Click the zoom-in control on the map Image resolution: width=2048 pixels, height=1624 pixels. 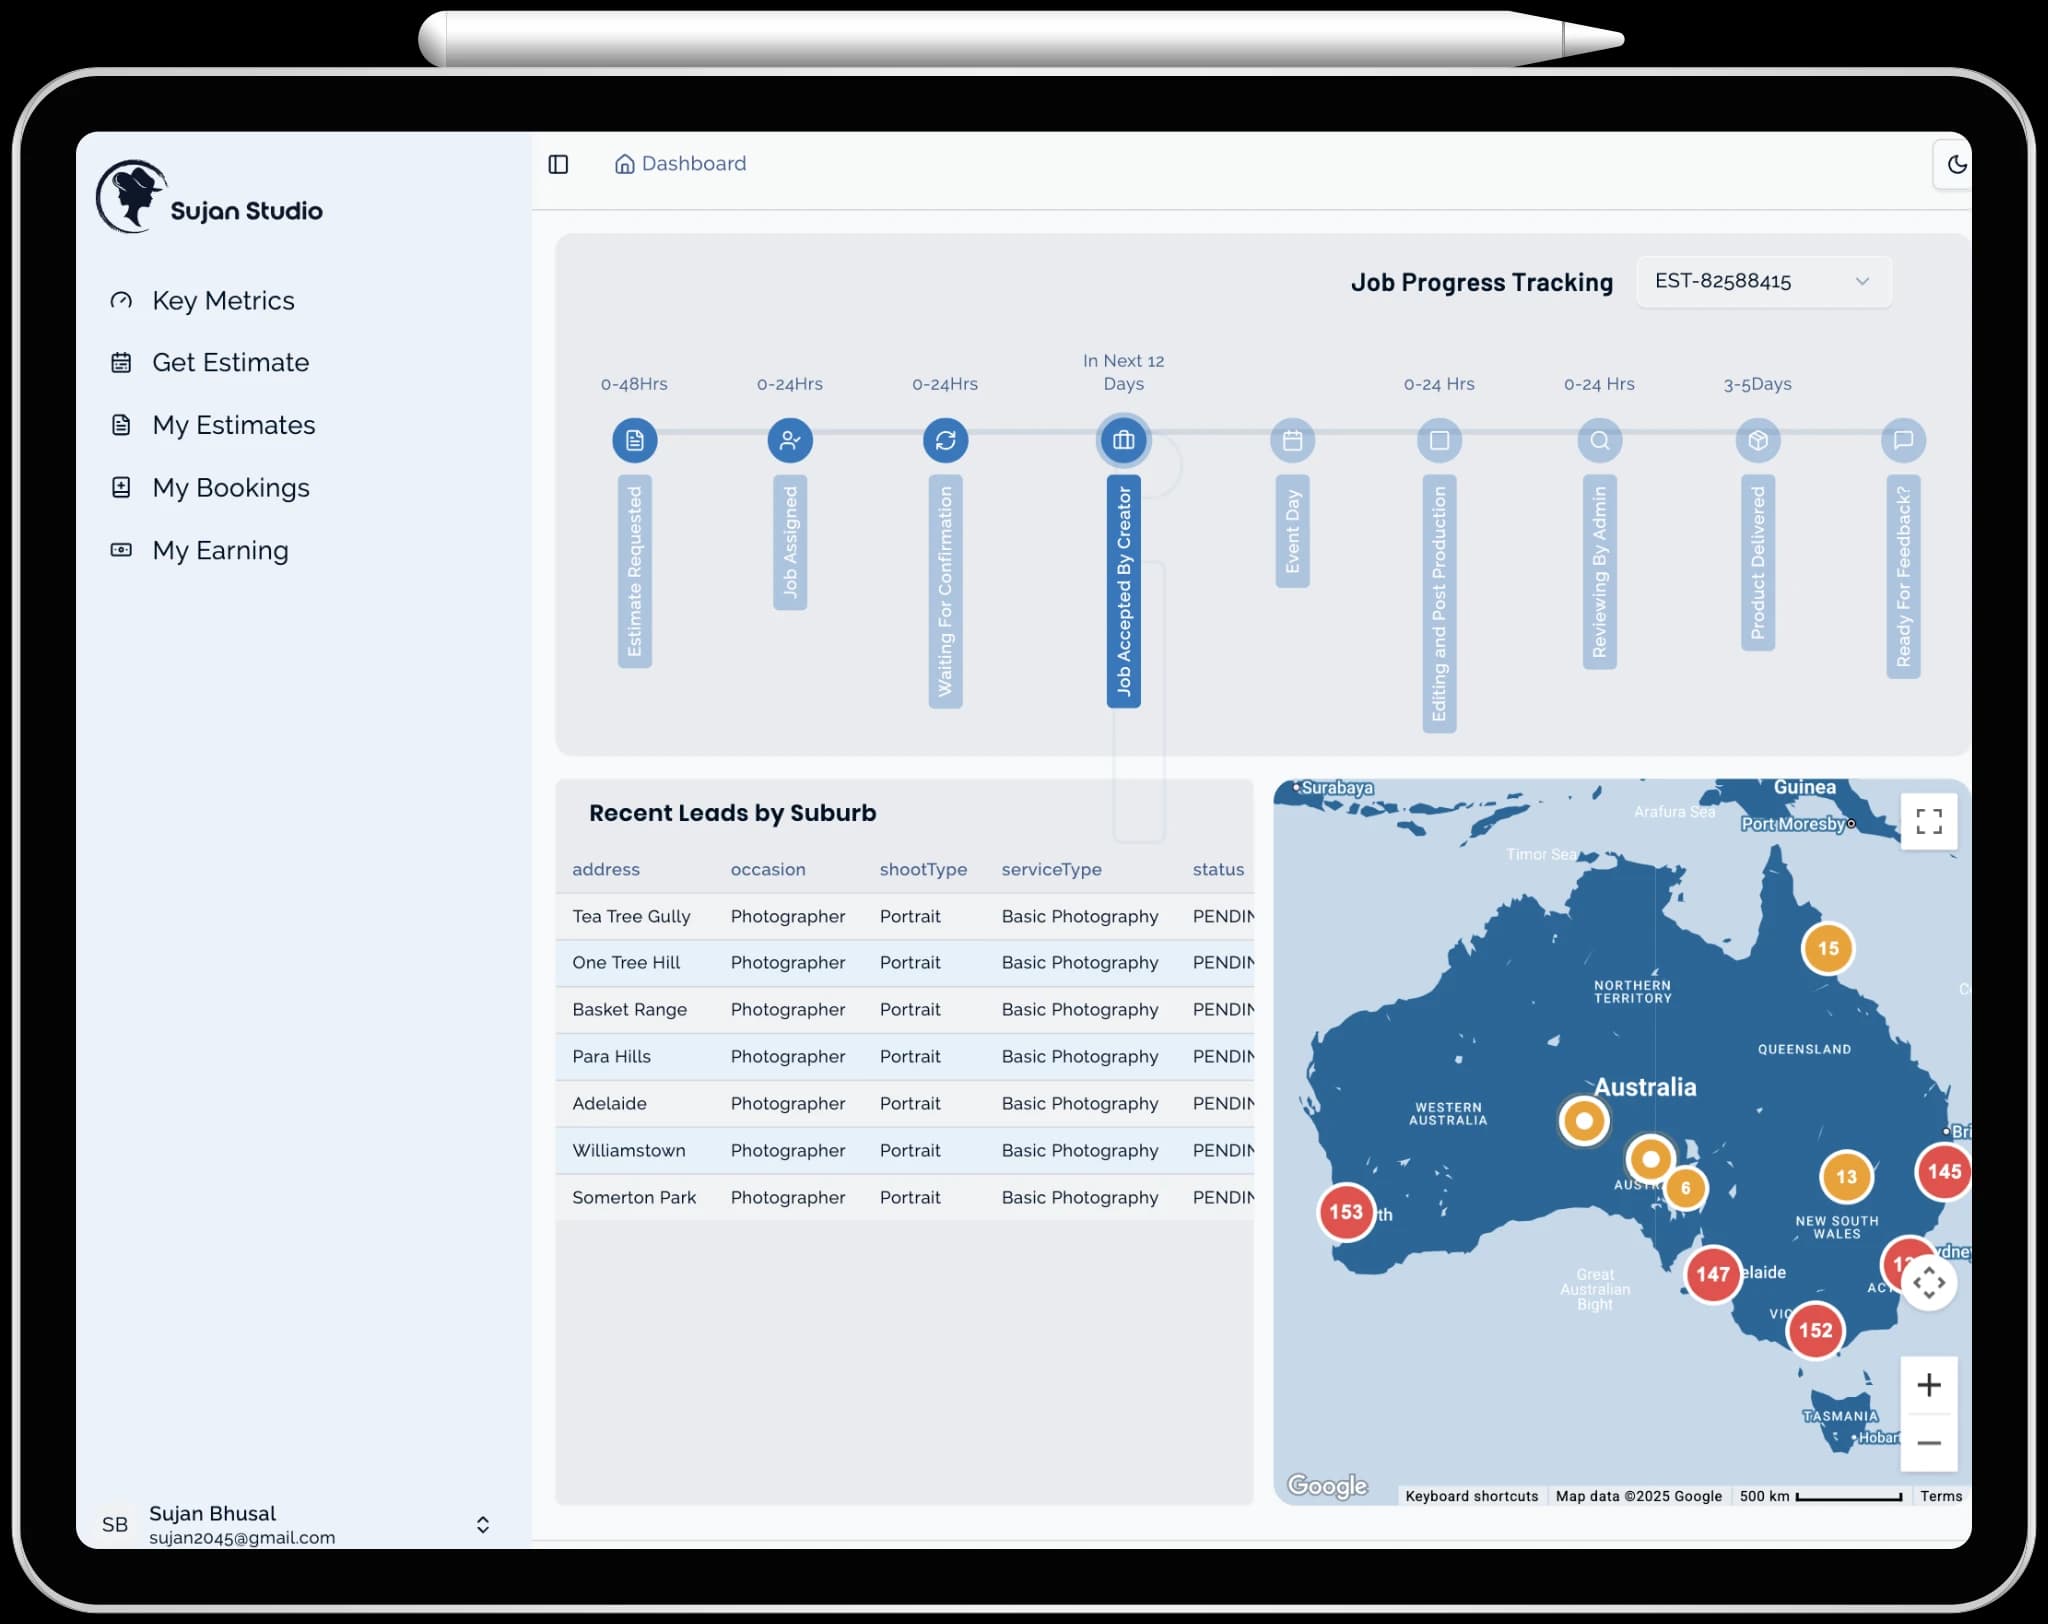click(x=1929, y=1384)
